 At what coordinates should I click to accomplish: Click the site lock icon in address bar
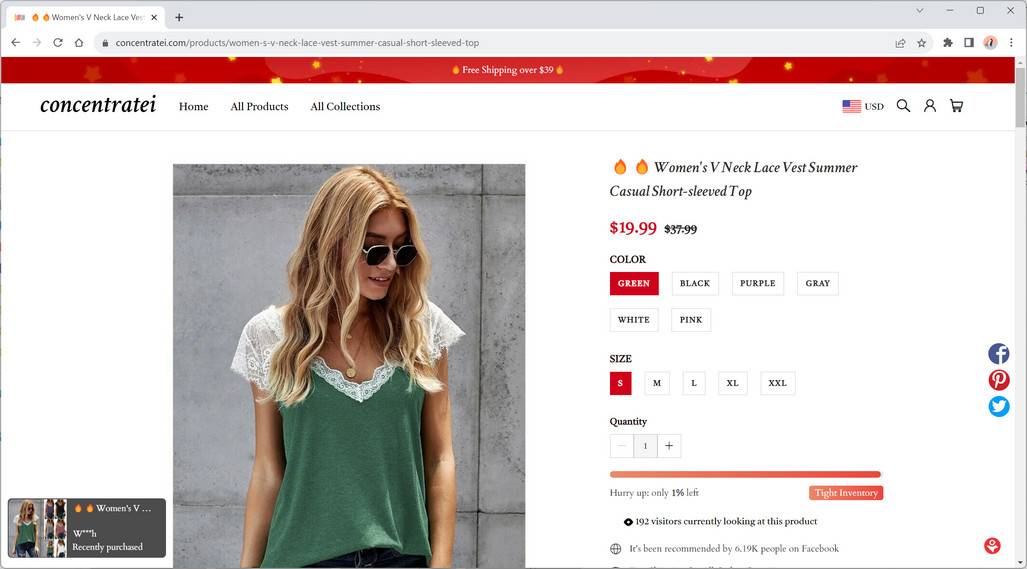[105, 43]
